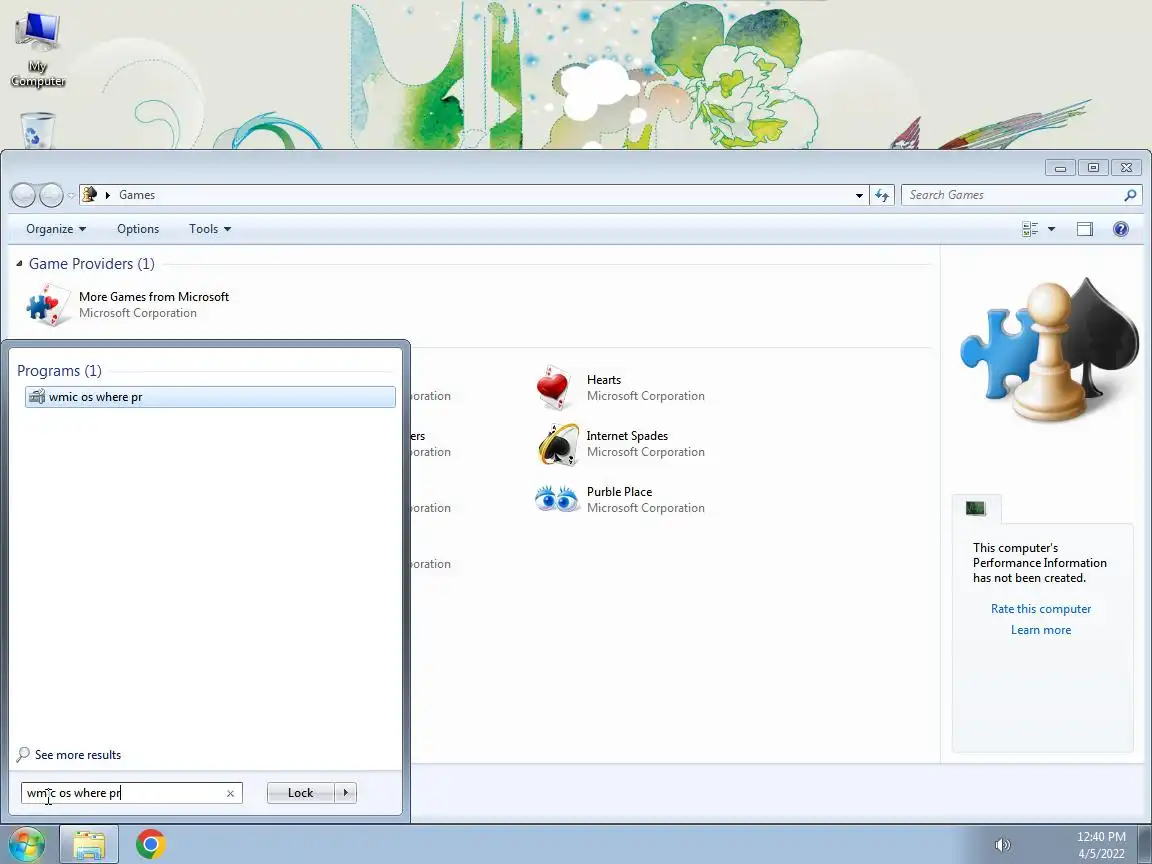This screenshot has height=864, width=1152.
Task: Open recent pages dropdown beside navigation arrows
Action: pyautogui.click(x=71, y=195)
